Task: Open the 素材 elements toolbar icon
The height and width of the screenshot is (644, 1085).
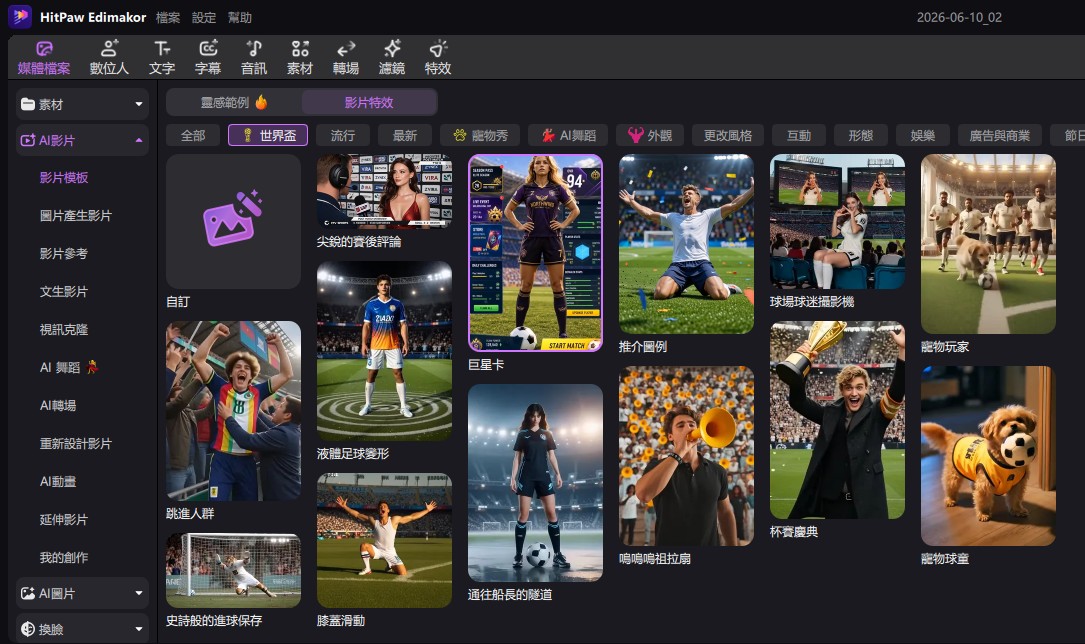Action: coord(300,57)
